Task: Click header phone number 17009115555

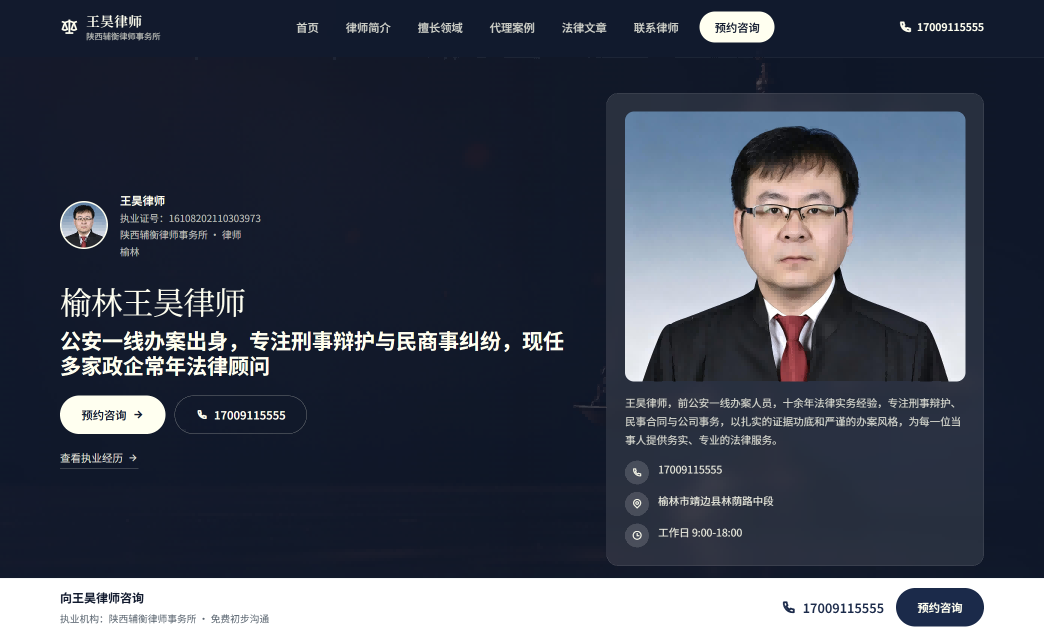Action: [x=950, y=27]
